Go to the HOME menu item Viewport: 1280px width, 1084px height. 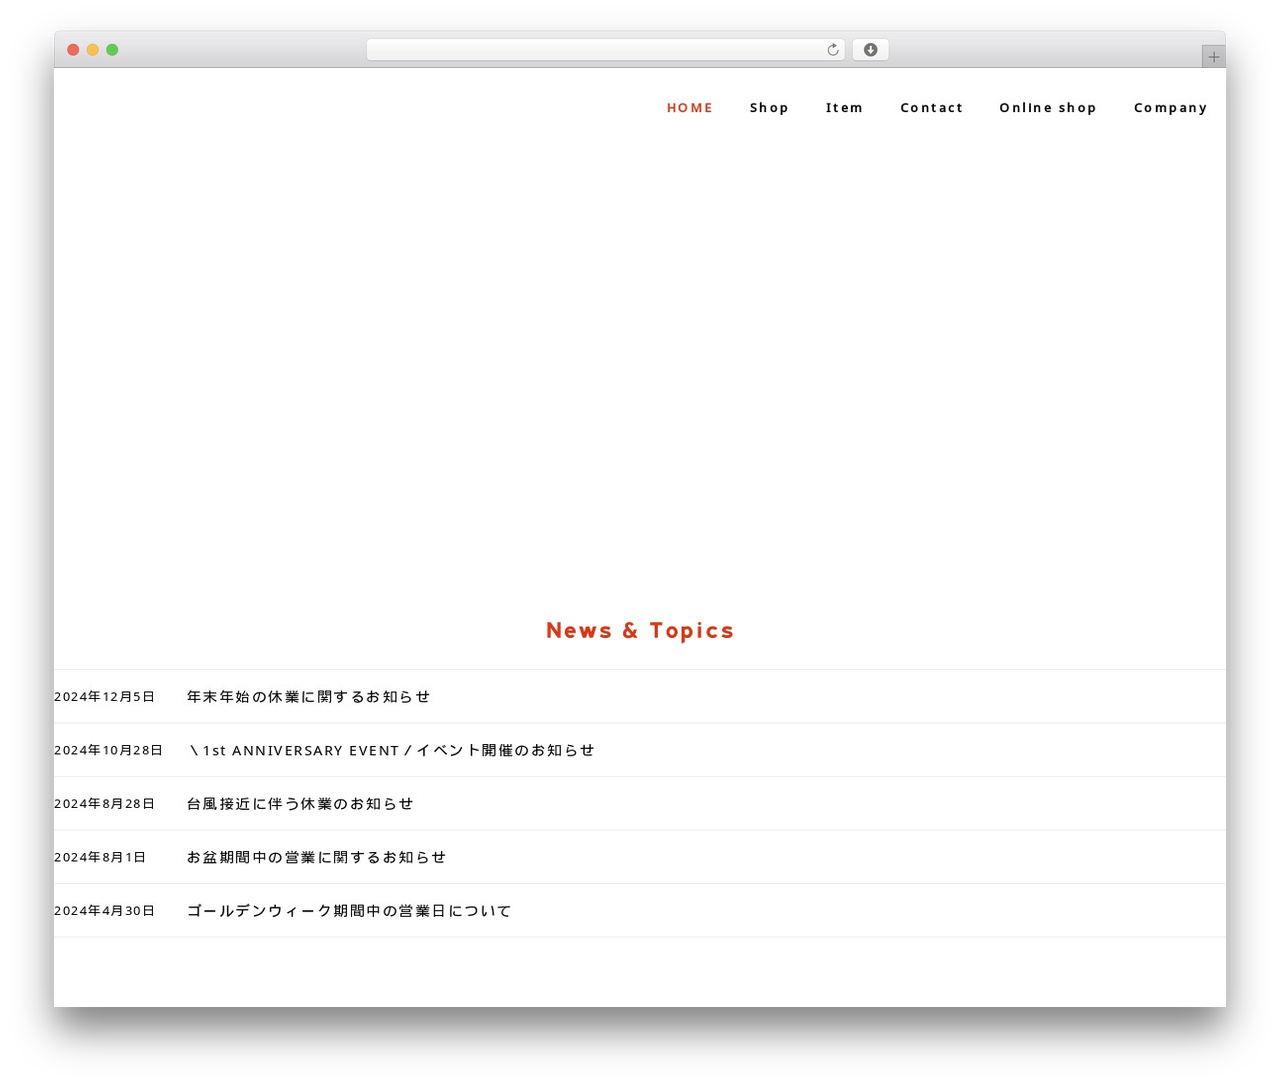click(690, 108)
